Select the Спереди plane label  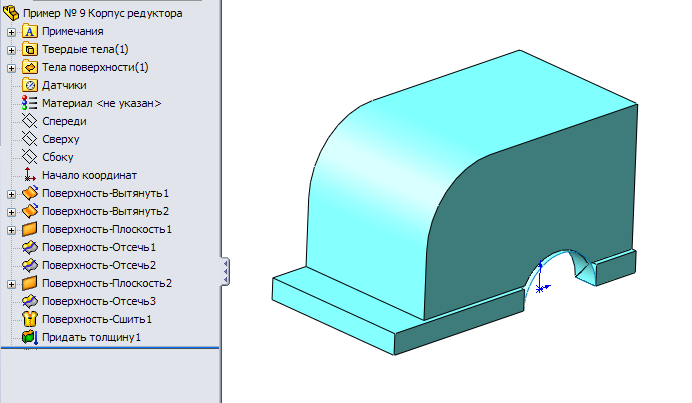64,121
